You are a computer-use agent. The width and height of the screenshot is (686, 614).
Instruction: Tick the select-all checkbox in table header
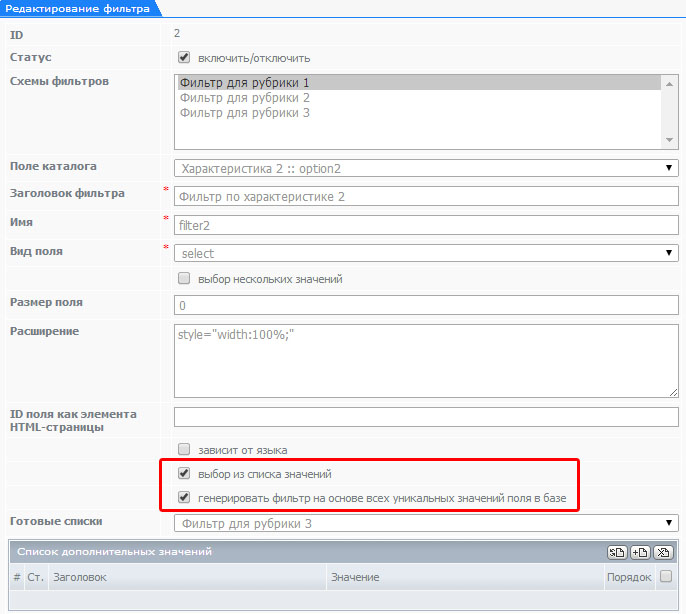coord(666,576)
